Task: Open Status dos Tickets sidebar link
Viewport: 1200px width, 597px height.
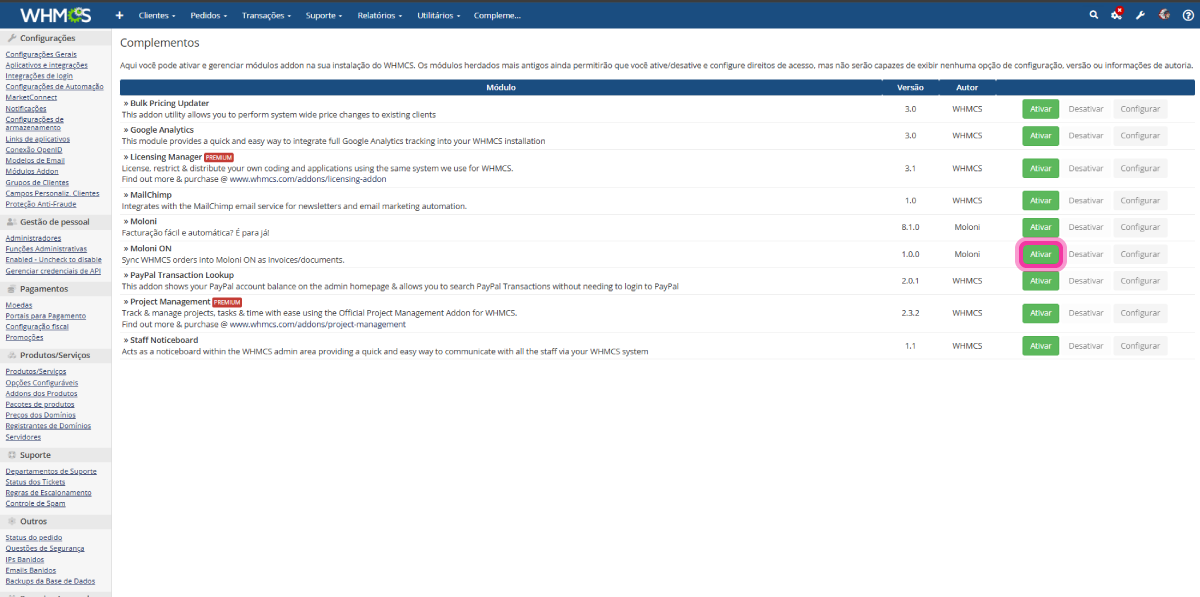Action: pyautogui.click(x=35, y=482)
